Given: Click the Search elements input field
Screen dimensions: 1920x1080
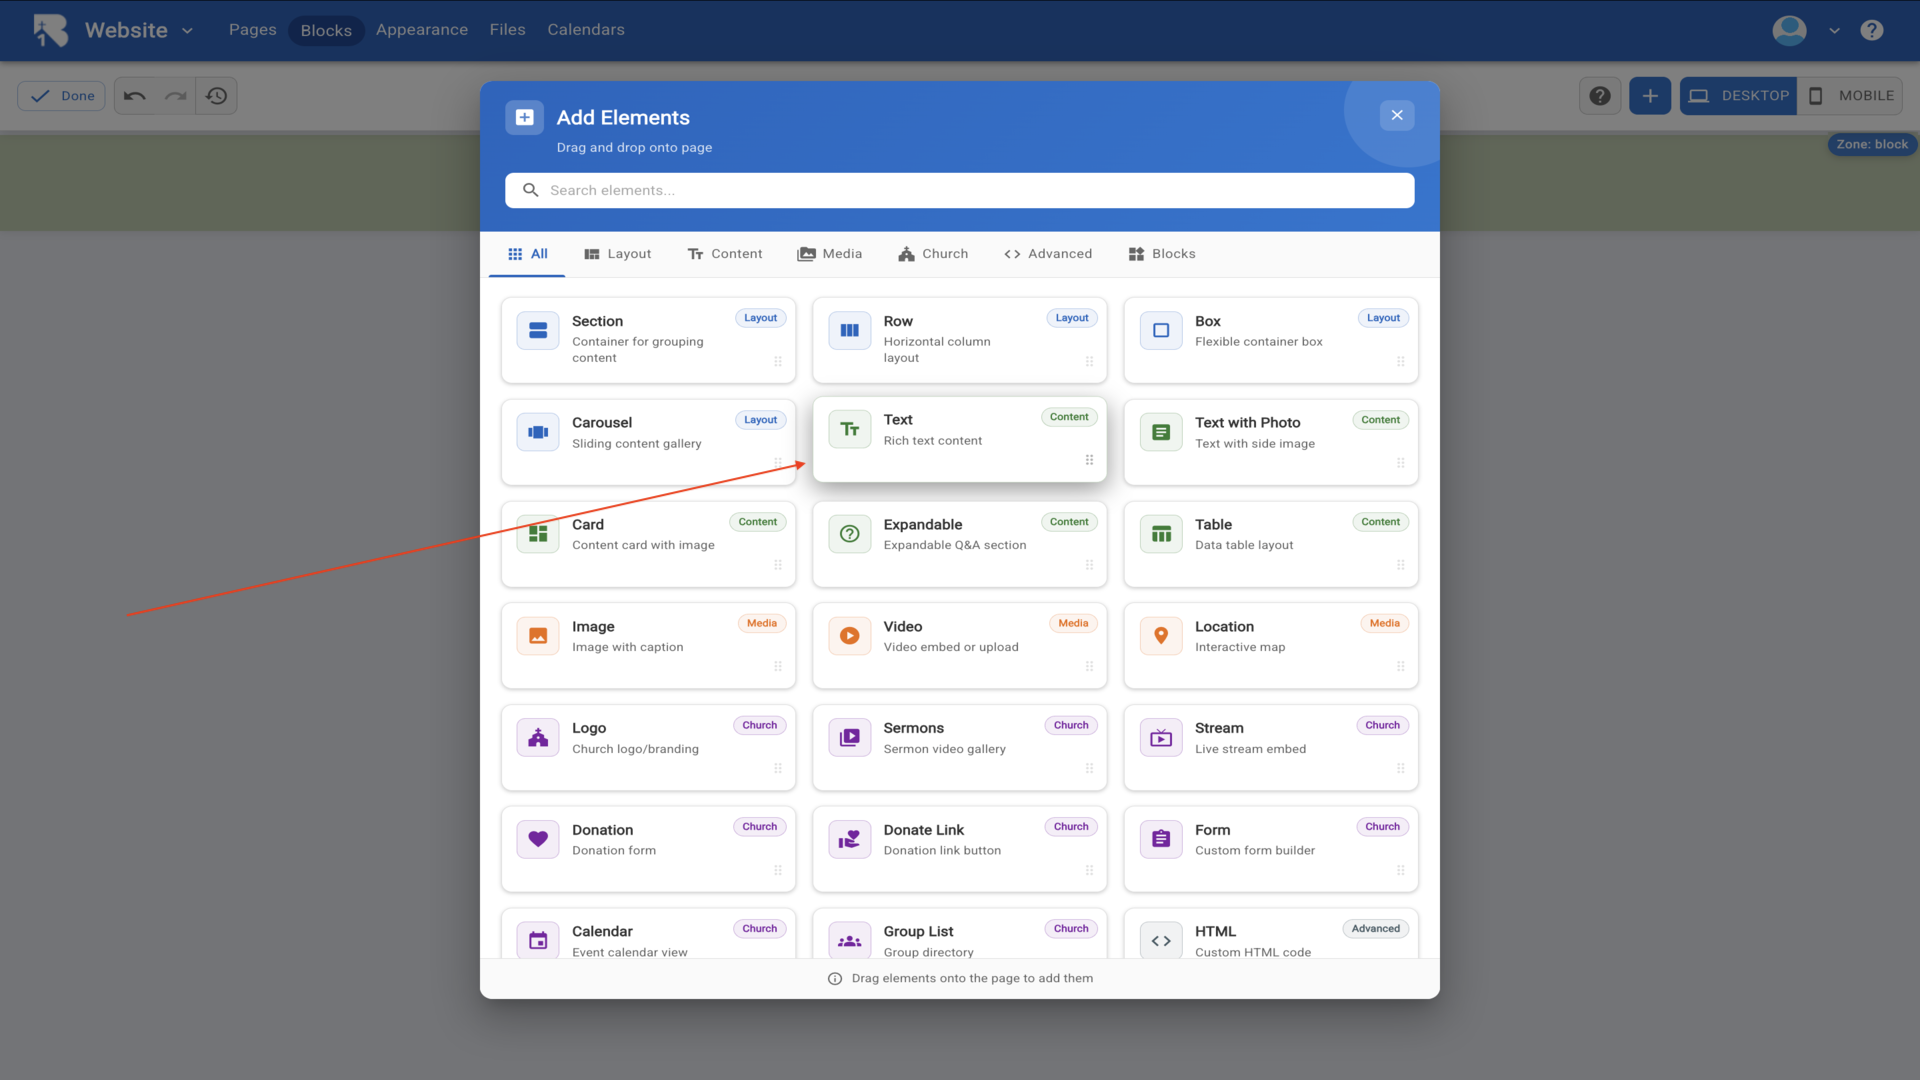Looking at the screenshot, I should click(960, 190).
